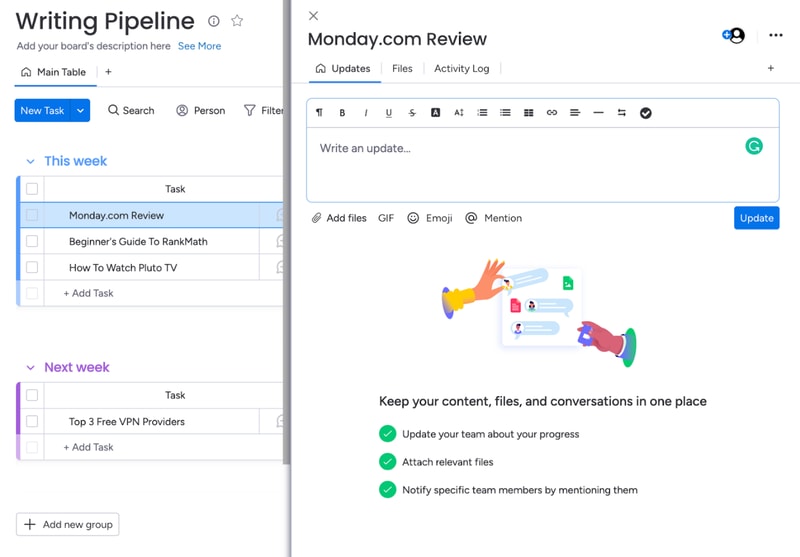Open the text color tool
Image resolution: width=800 pixels, height=557 pixels.
point(435,113)
